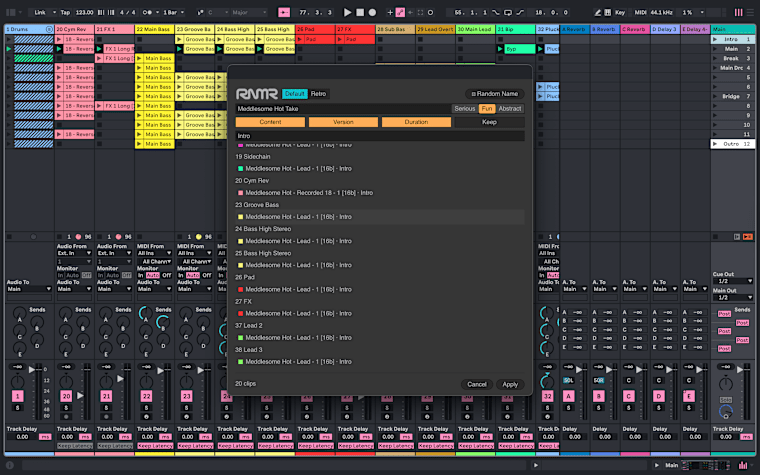Open the browser toggle icon at top left

click(x=11, y=12)
